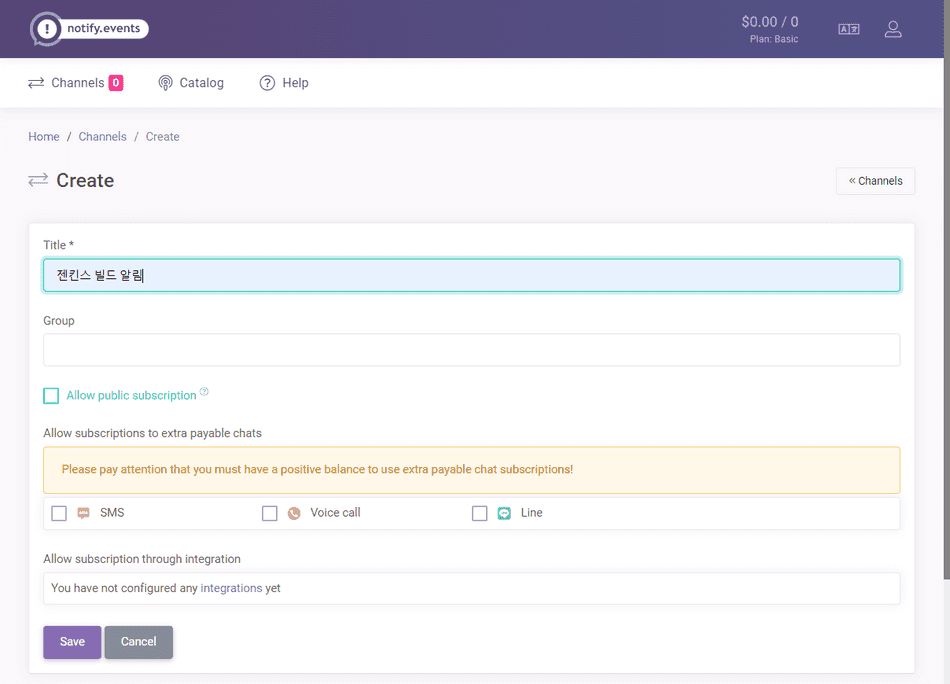Tick the Line checkbox
The width and height of the screenshot is (950, 684).
[x=479, y=513]
